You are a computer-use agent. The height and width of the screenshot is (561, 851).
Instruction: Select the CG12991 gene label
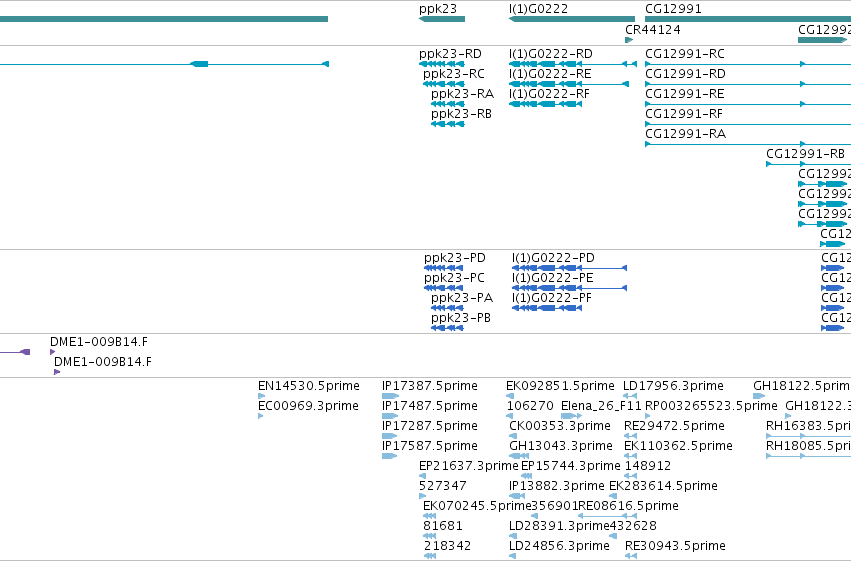click(673, 9)
